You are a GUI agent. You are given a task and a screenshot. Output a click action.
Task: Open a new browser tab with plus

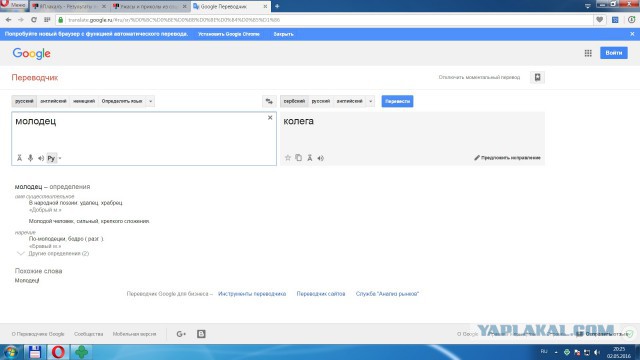[x=277, y=6]
